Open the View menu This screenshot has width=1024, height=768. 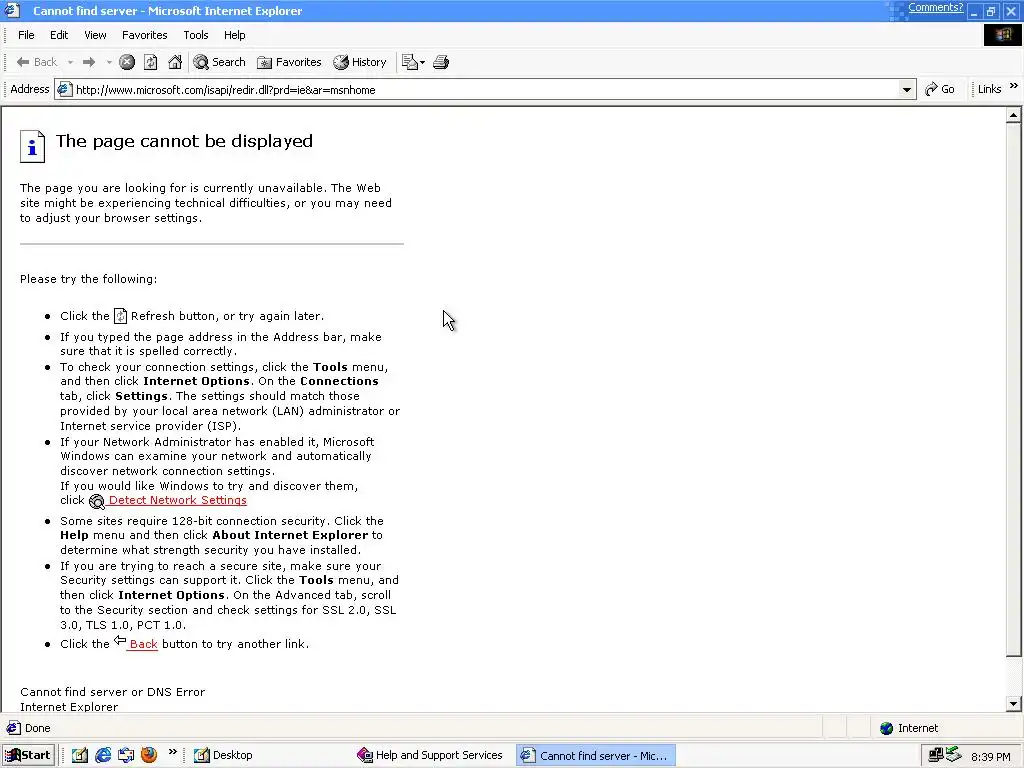(x=95, y=35)
